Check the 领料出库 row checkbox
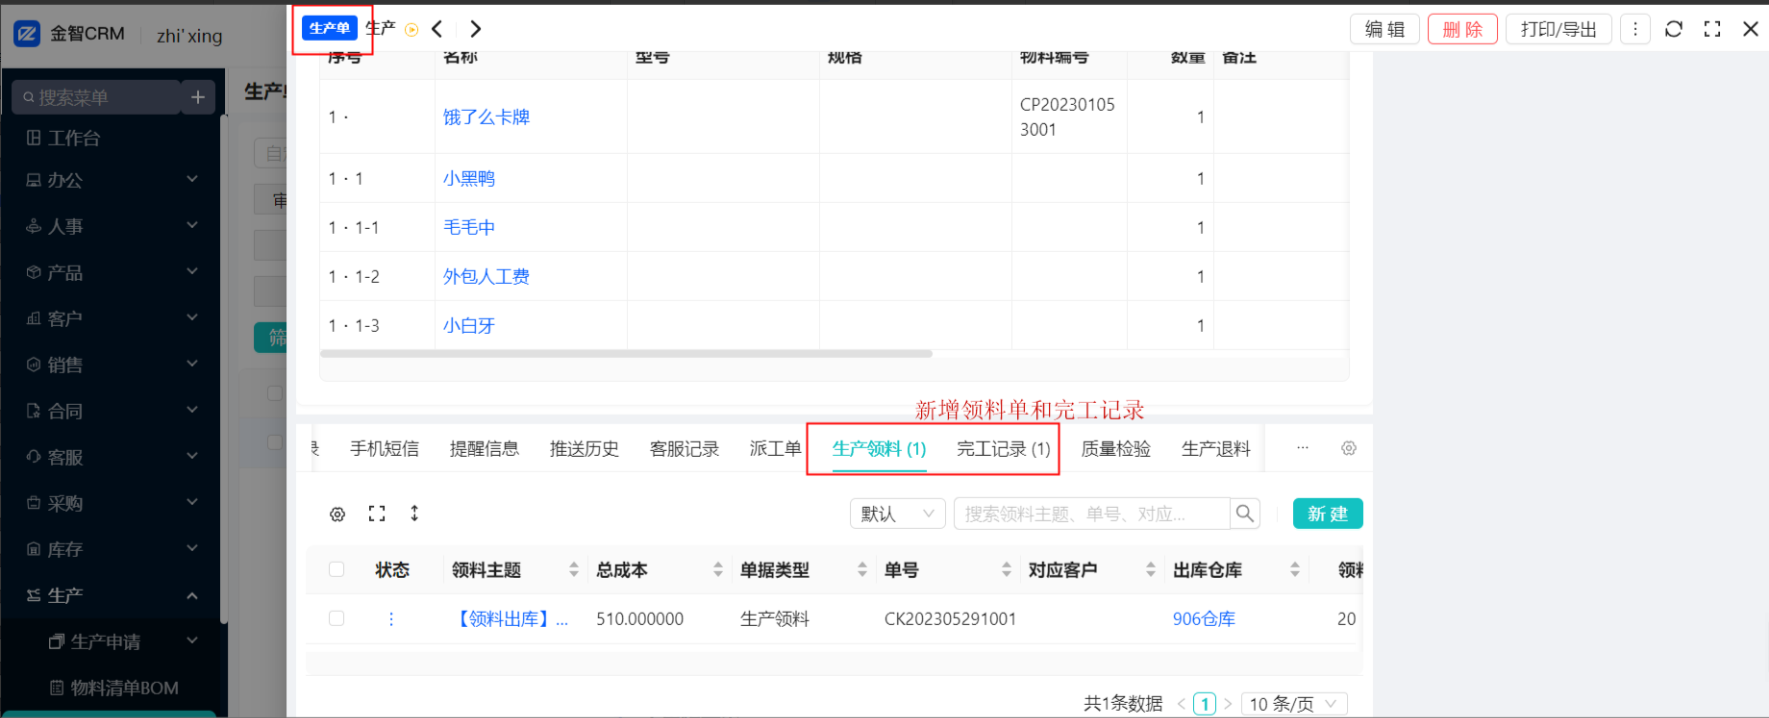1769x718 pixels. click(x=336, y=618)
